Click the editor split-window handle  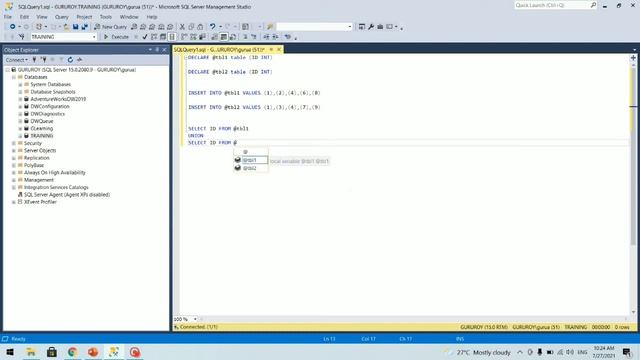[633, 58]
